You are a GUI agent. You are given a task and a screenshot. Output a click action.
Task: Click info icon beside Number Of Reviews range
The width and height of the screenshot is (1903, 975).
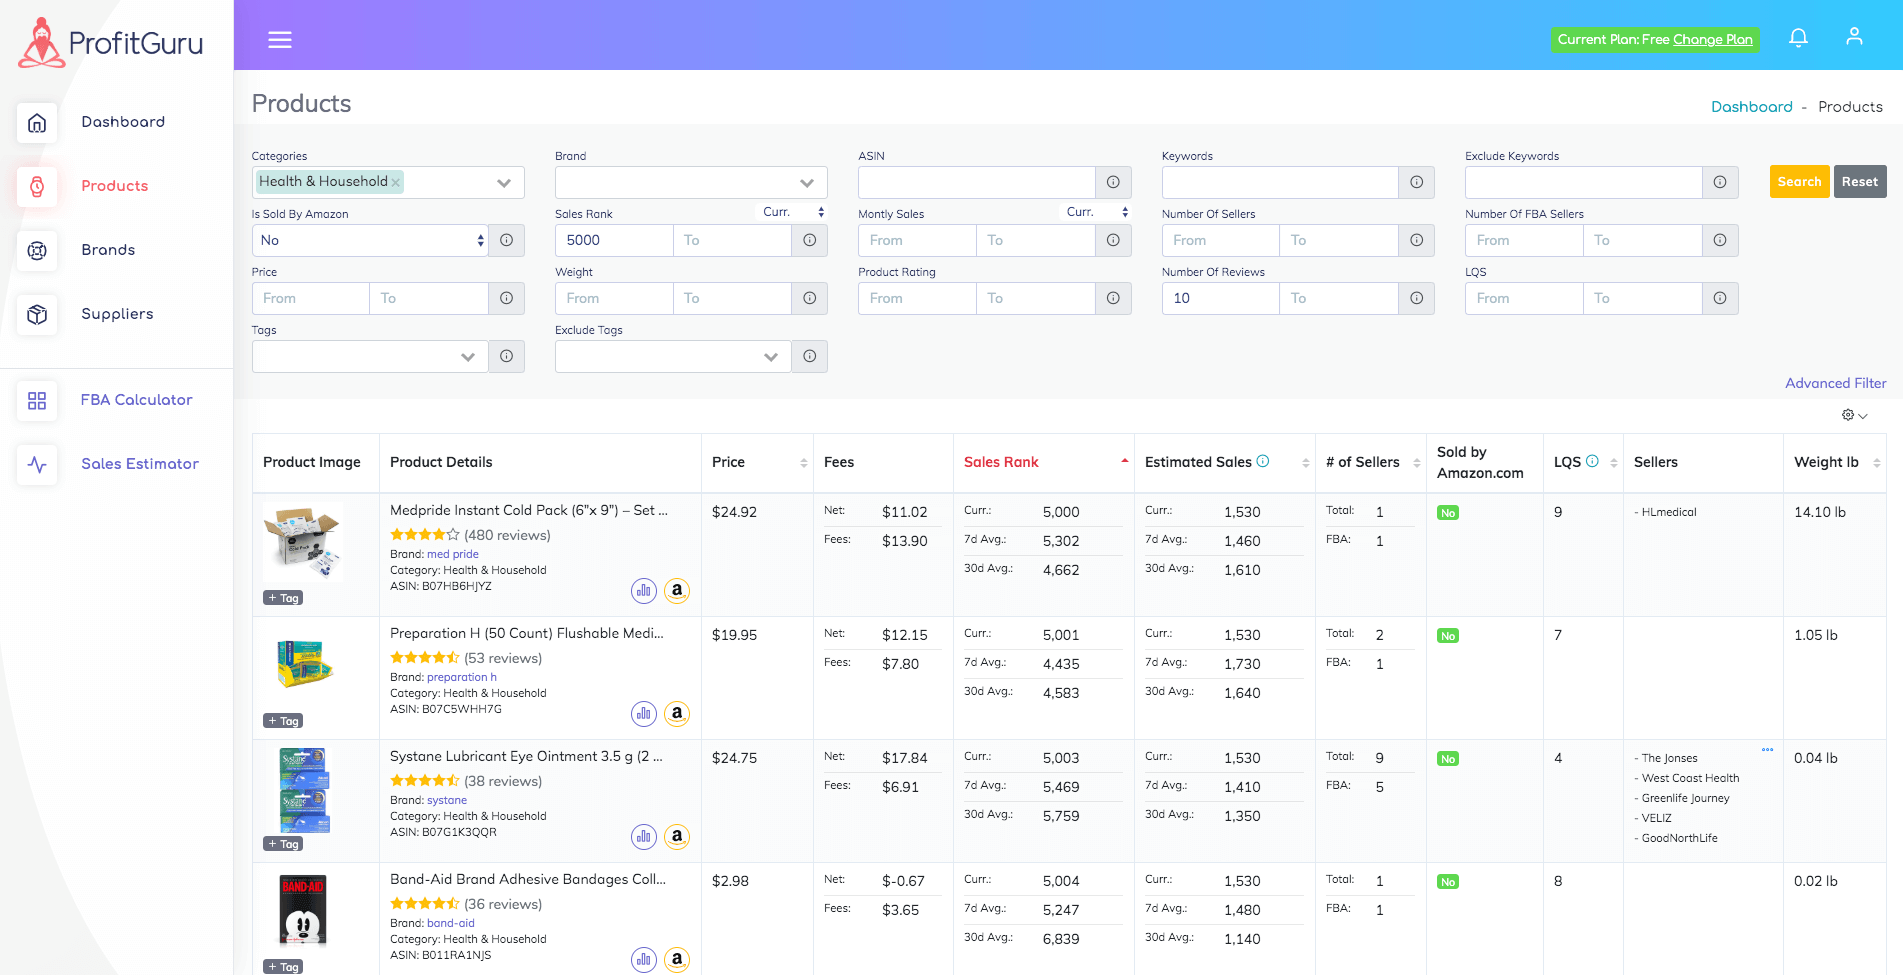tap(1416, 298)
